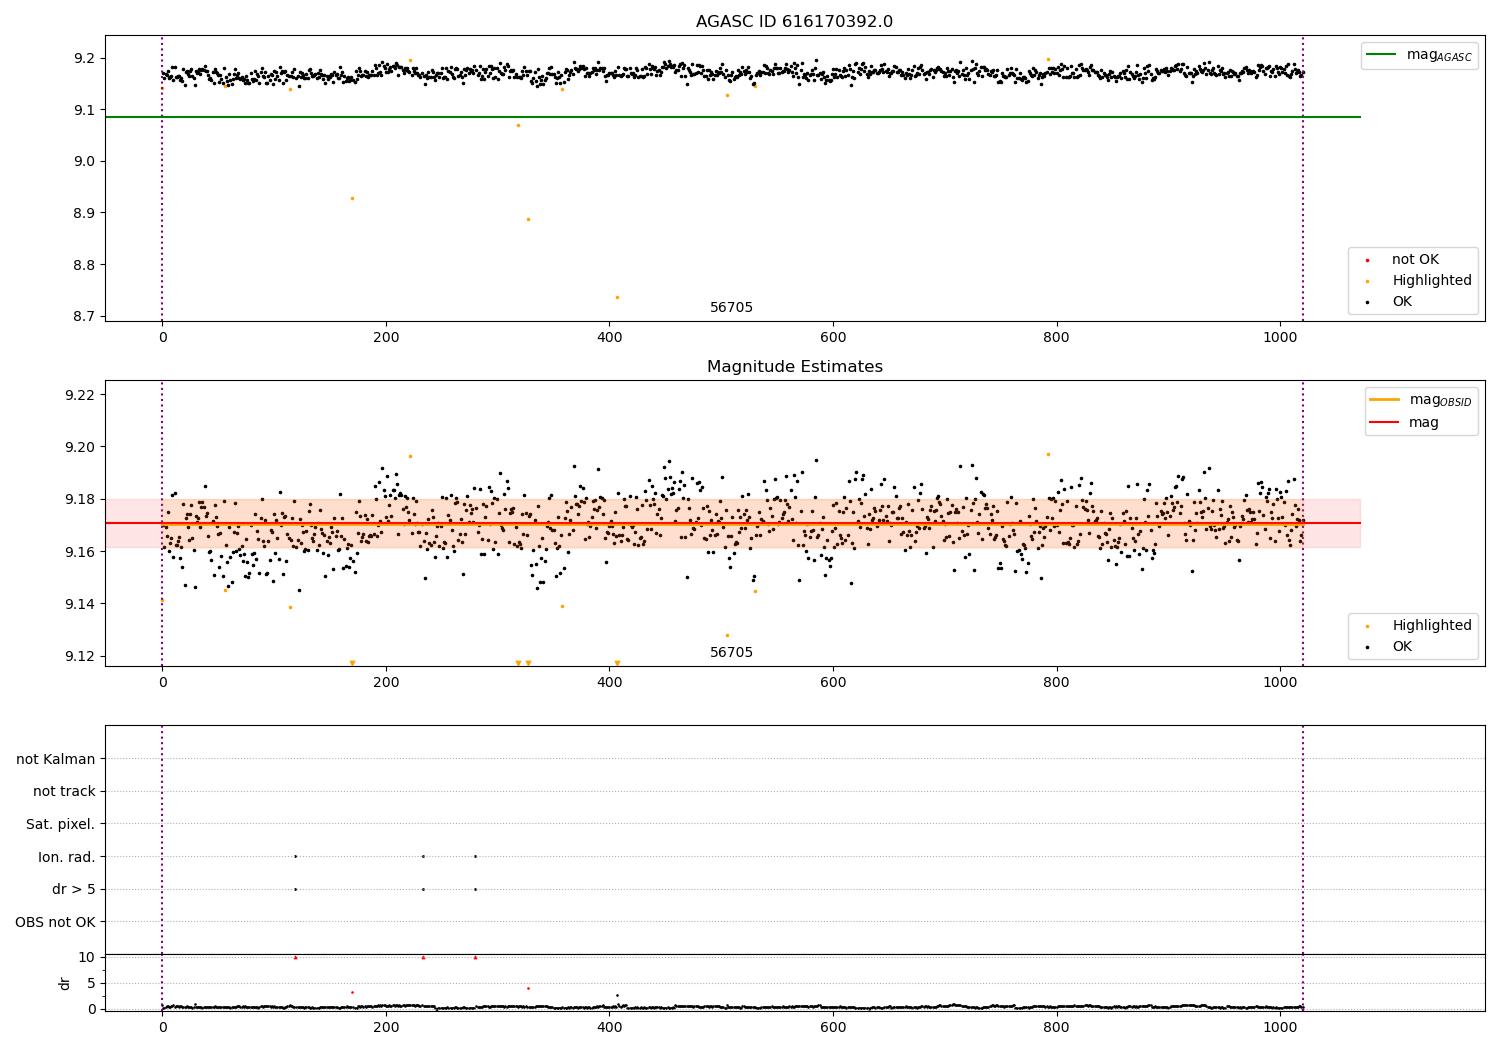The image size is (1500, 1050).
Task: Click the 'Sat. pixel.' axis label
Action: (x=61, y=825)
